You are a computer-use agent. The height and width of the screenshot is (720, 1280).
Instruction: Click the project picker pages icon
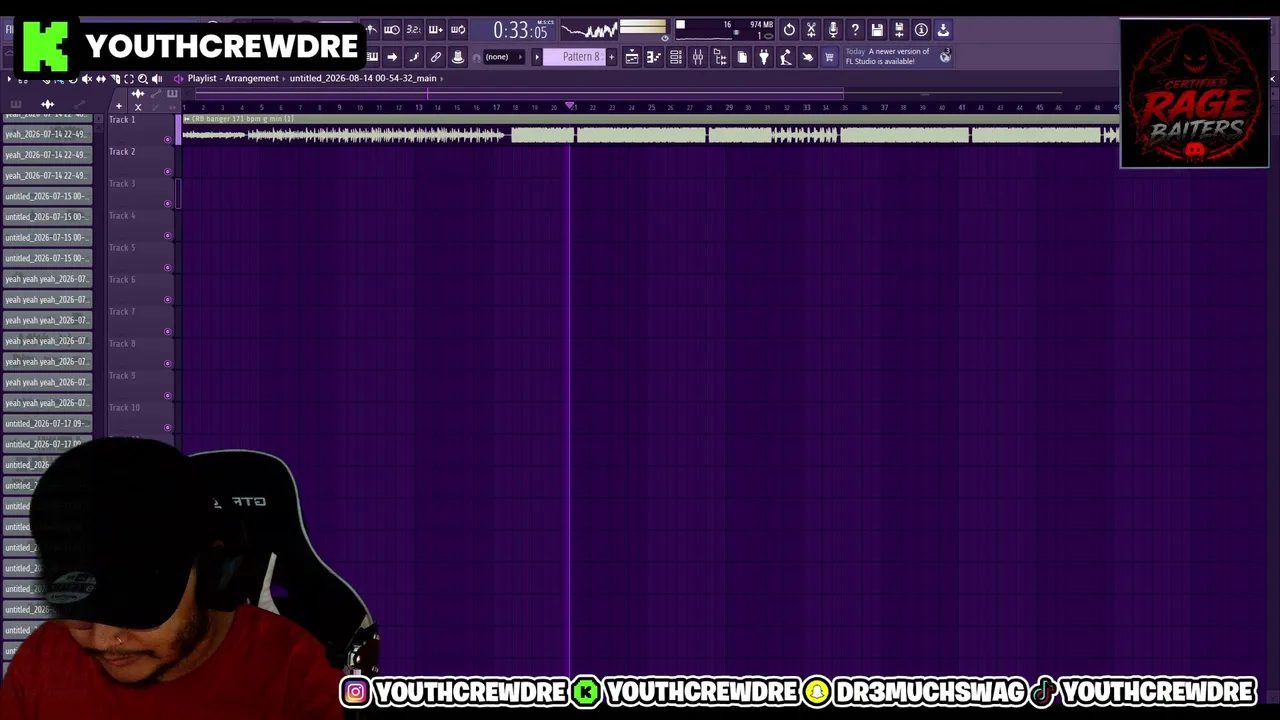click(742, 57)
